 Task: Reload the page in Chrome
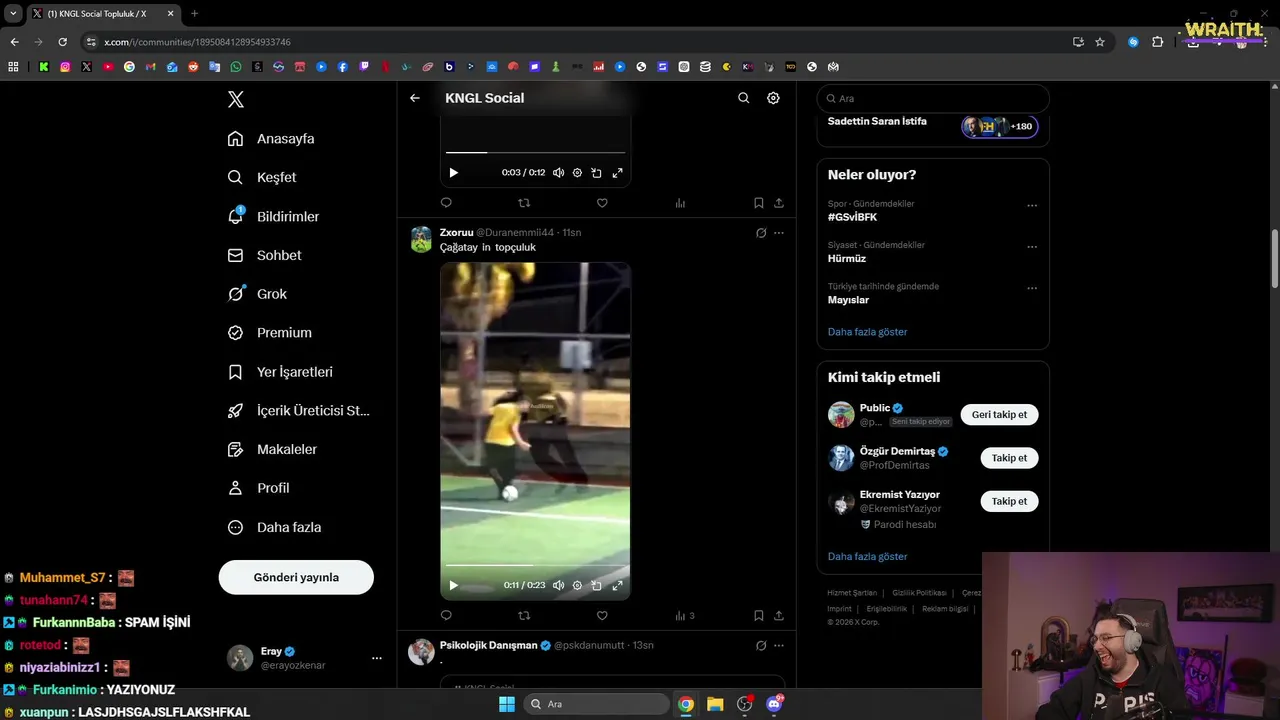pyautogui.click(x=62, y=42)
